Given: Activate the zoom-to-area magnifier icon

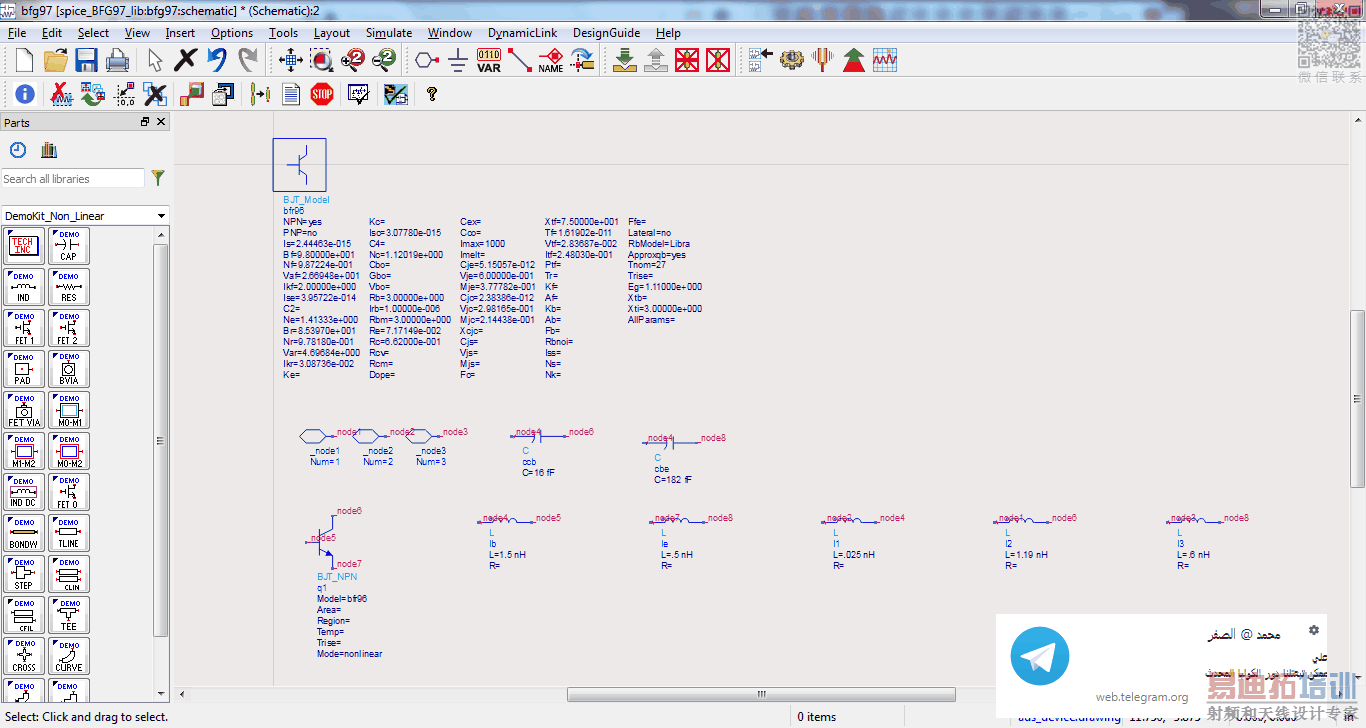Looking at the screenshot, I should 322,60.
